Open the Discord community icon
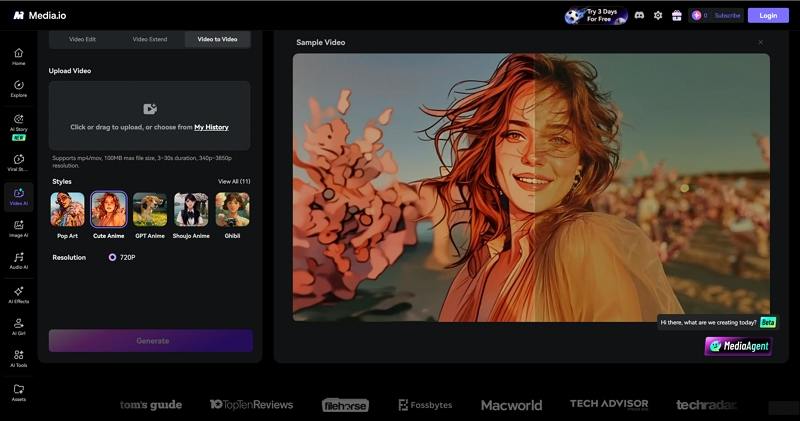The width and height of the screenshot is (800, 421). pos(639,15)
